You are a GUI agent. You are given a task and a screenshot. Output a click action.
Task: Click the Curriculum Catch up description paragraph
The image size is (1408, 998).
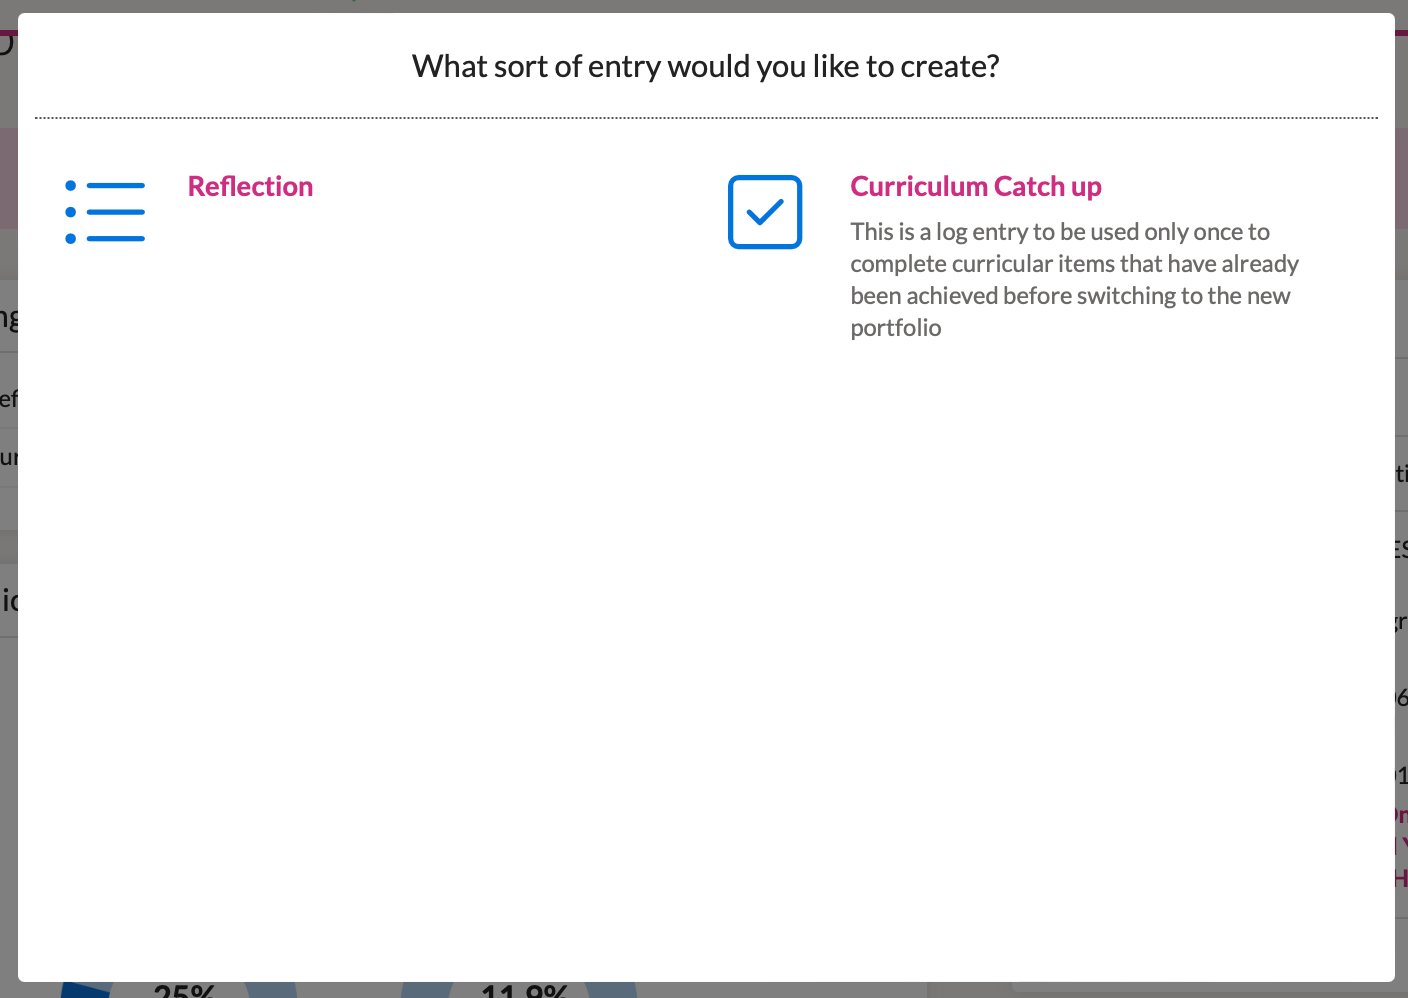1074,279
